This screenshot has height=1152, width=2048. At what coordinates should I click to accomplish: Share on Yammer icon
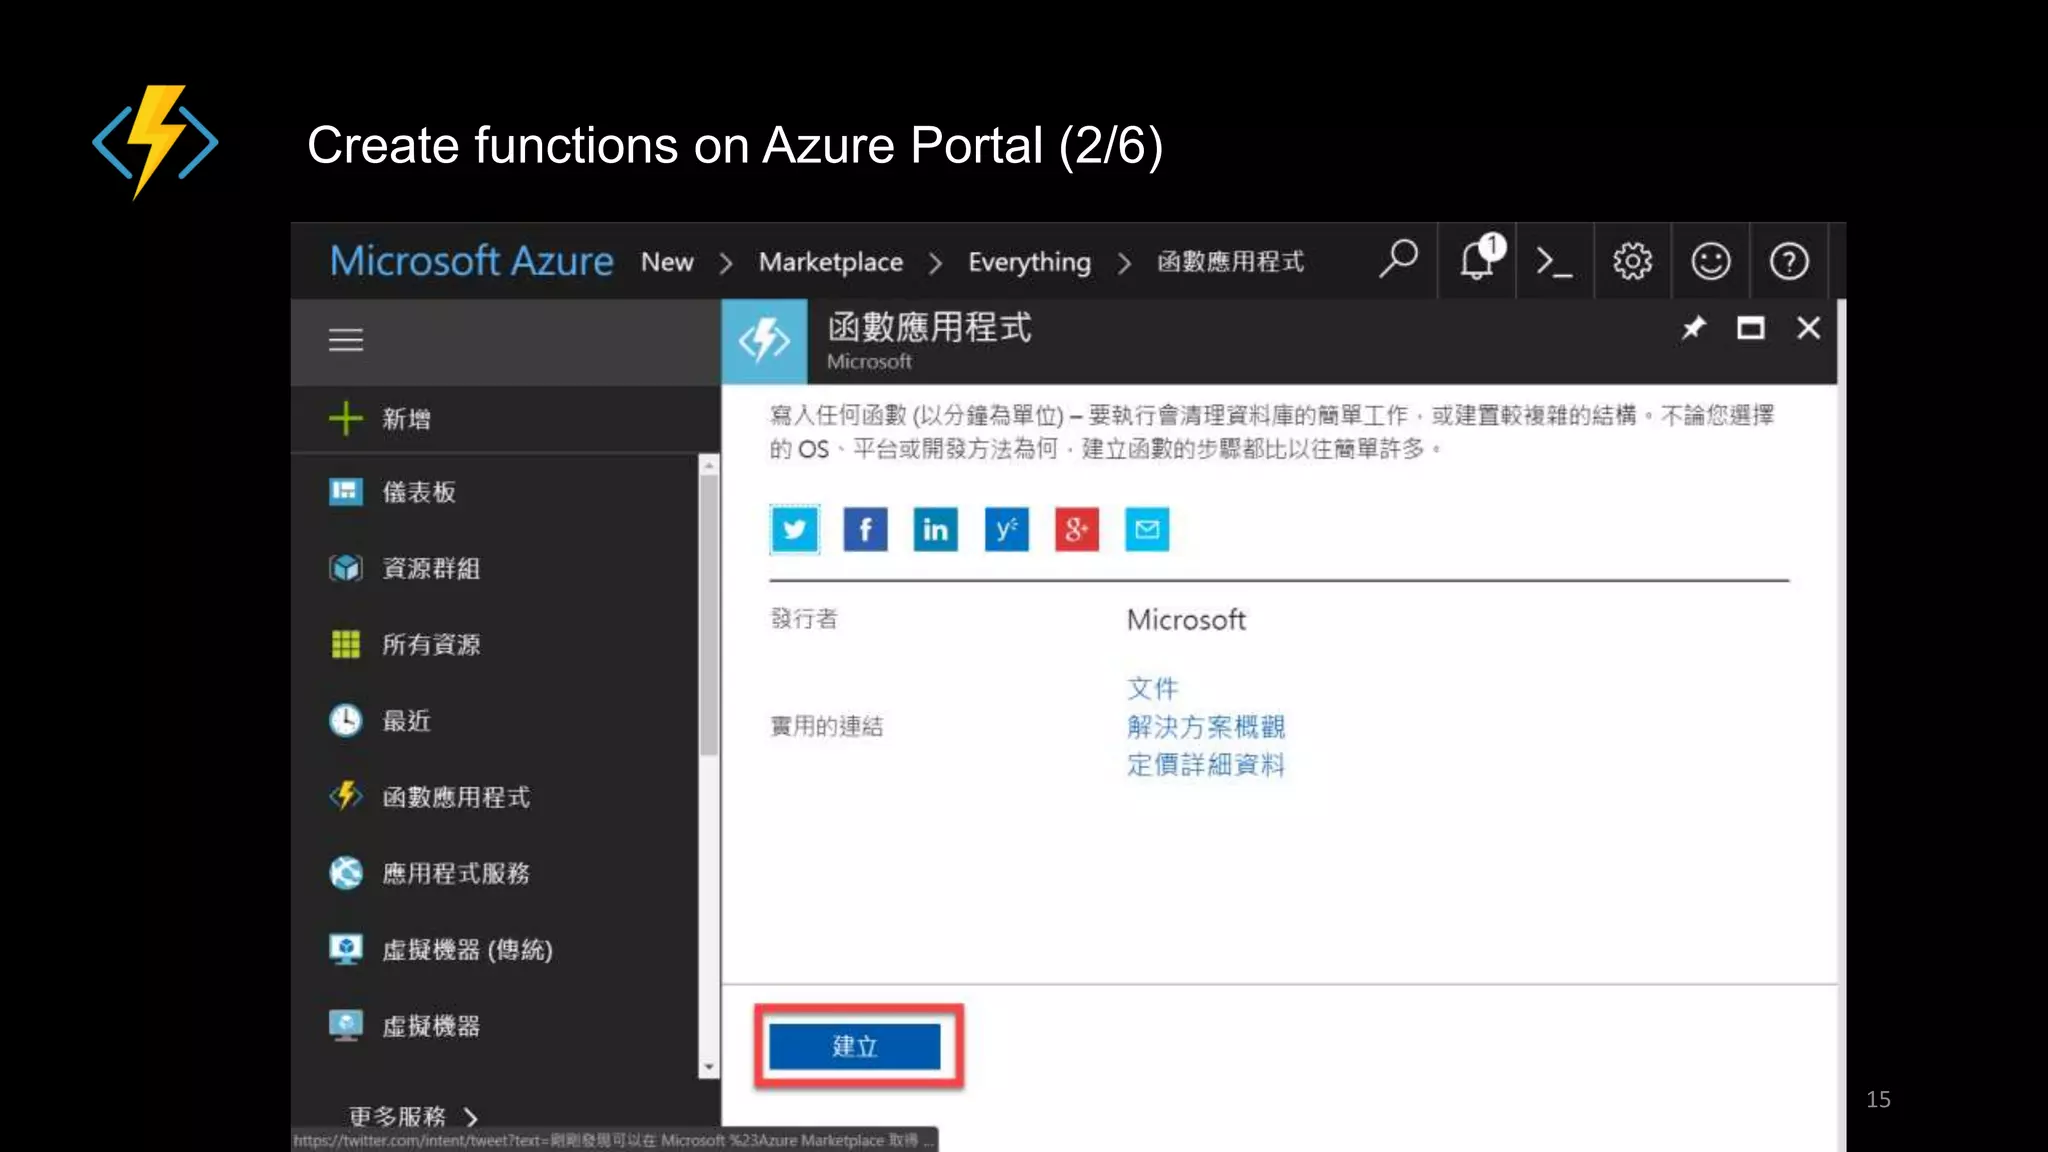[x=1006, y=529]
